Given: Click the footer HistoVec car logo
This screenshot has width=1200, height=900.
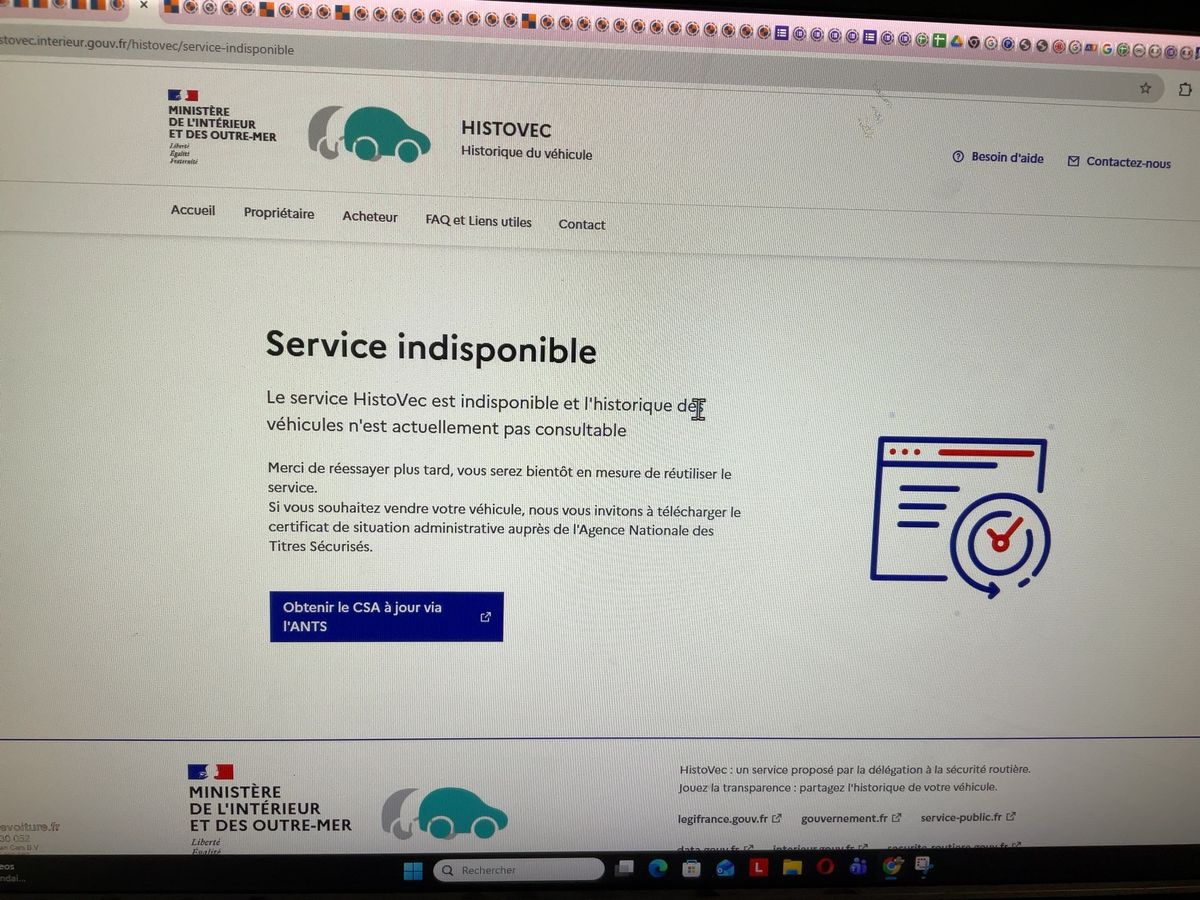Looking at the screenshot, I should pos(445,812).
